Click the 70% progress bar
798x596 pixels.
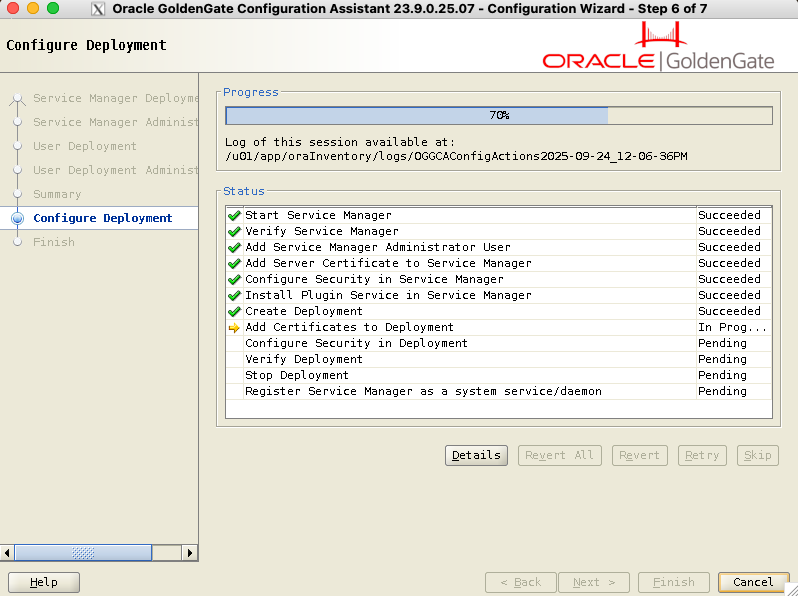(498, 115)
